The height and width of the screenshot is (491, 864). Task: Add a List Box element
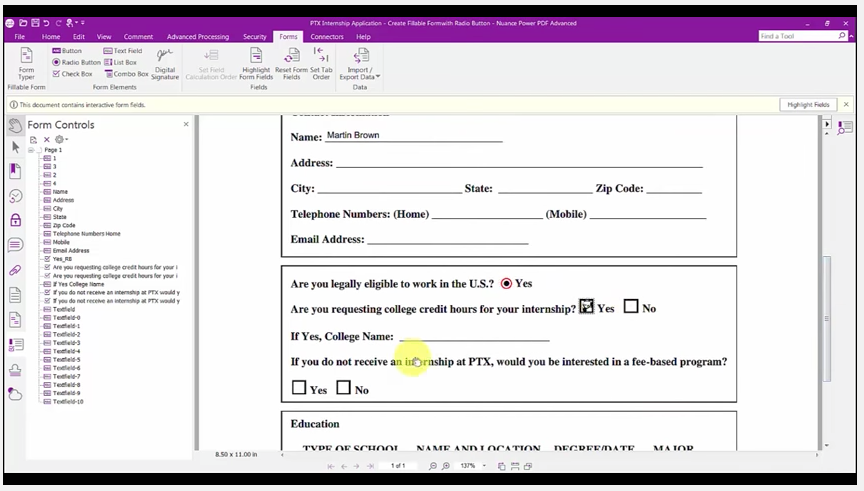click(x=120, y=62)
